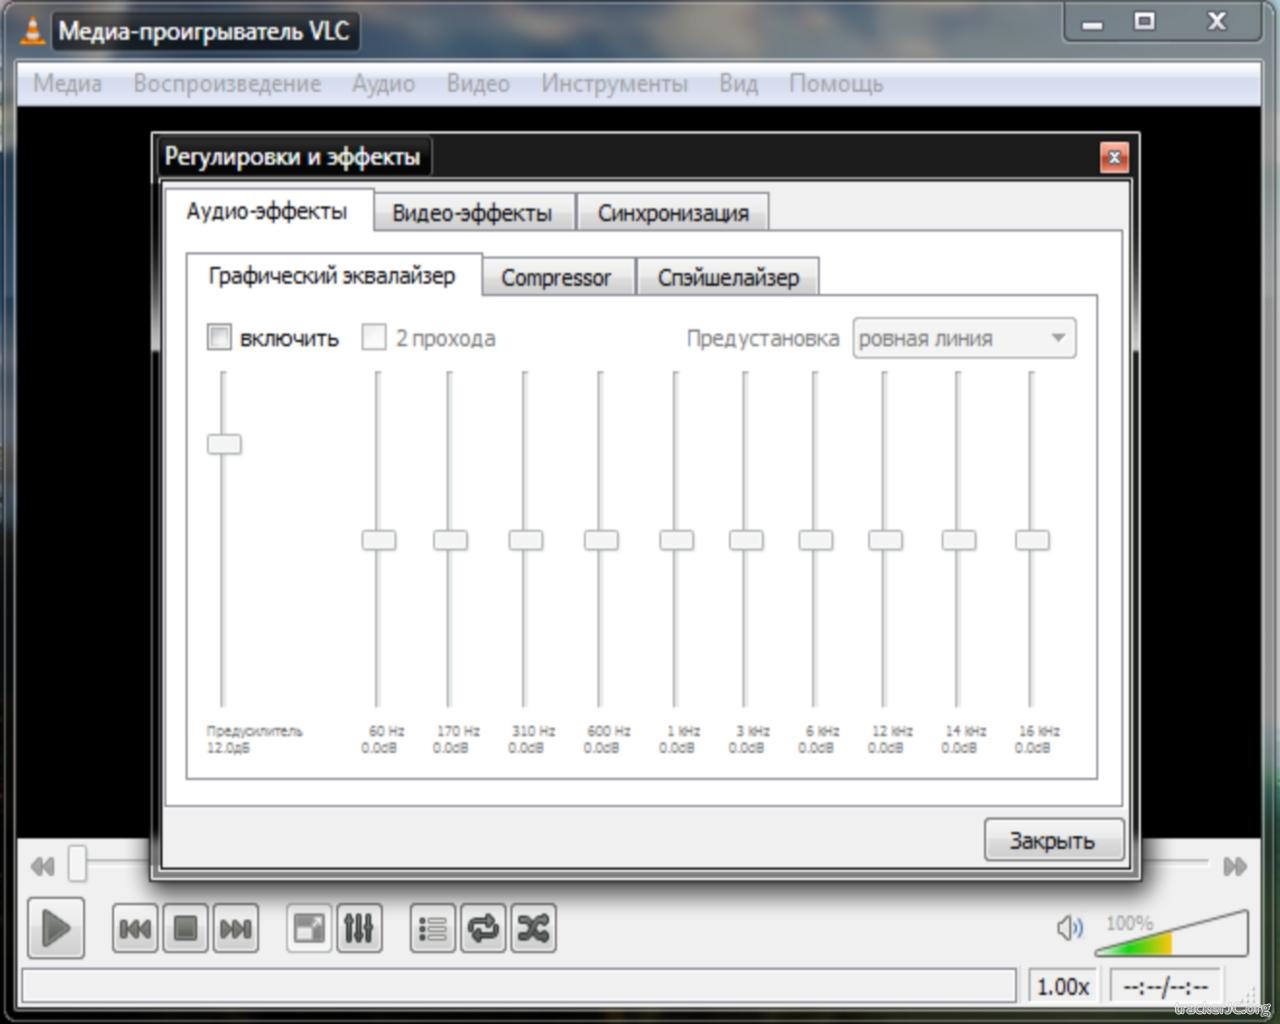Show the playlist icon
The height and width of the screenshot is (1024, 1280).
click(x=432, y=929)
